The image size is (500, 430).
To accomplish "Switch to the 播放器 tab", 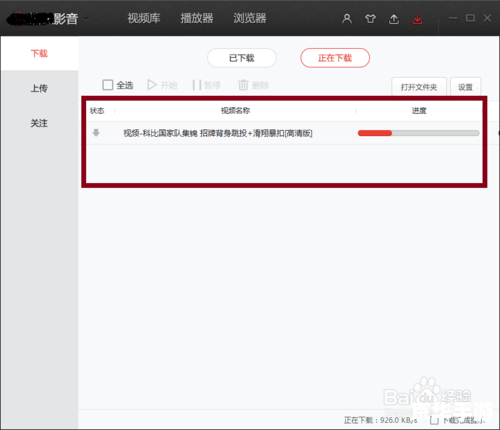I will (x=197, y=18).
